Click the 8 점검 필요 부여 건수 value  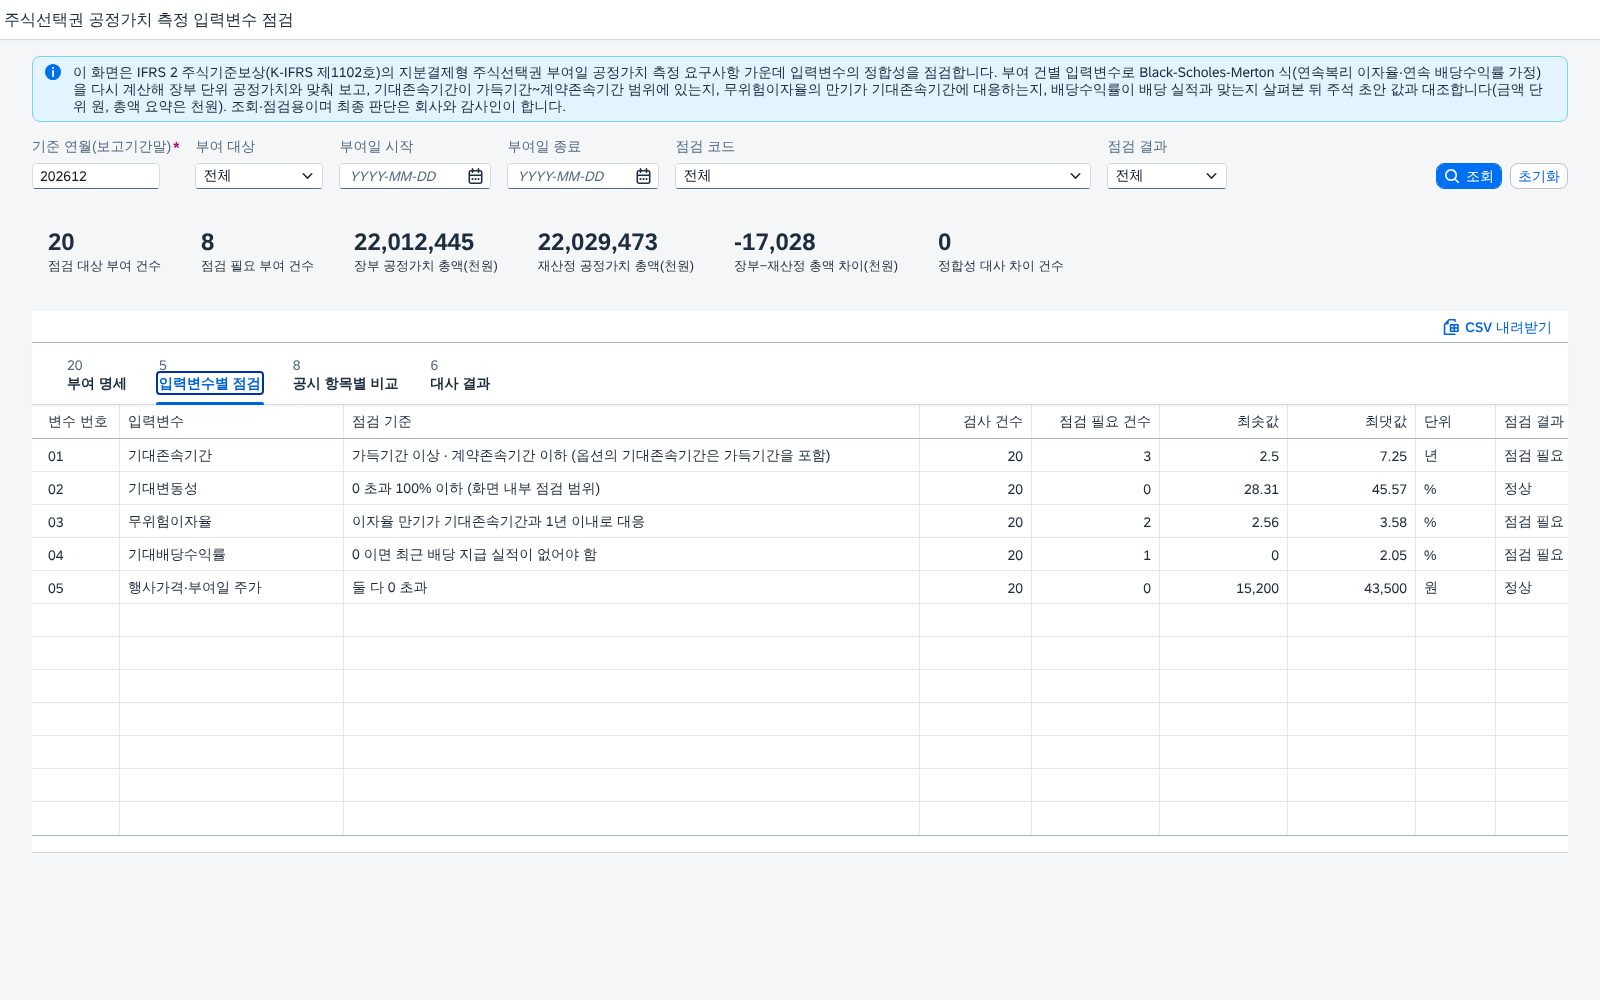208,242
